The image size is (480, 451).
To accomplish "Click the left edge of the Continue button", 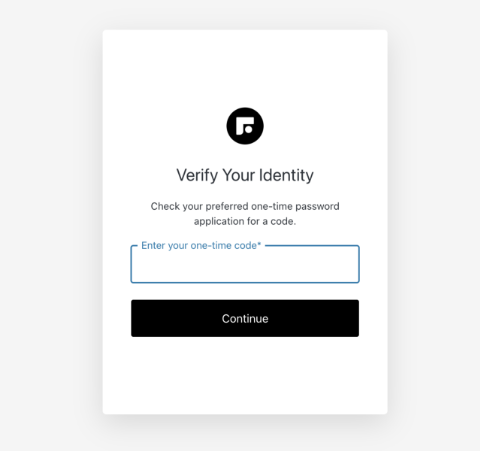I will [x=135, y=318].
